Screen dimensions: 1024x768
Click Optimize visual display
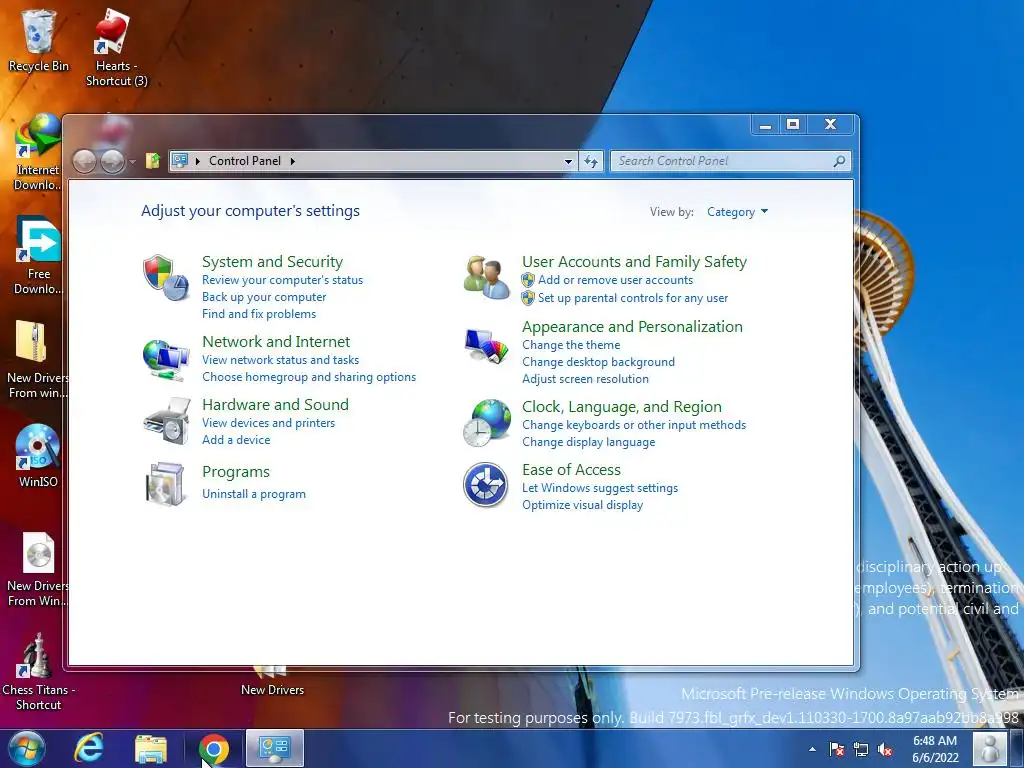click(x=583, y=505)
